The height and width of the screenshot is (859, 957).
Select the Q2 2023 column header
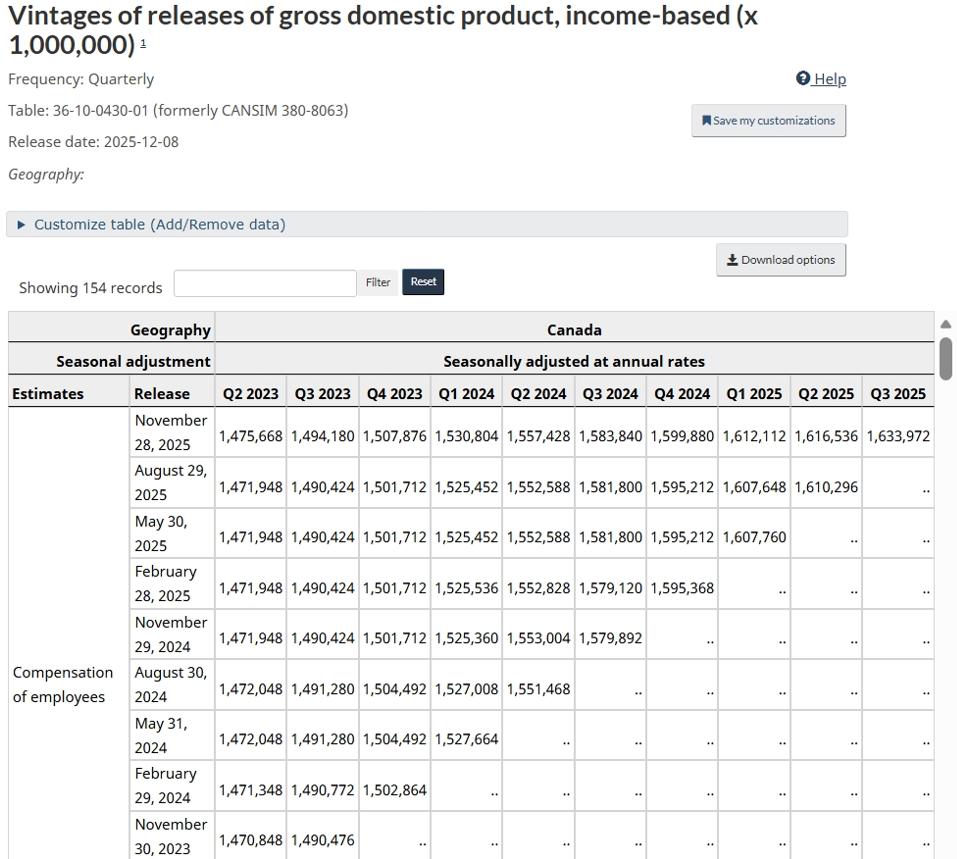coord(250,393)
